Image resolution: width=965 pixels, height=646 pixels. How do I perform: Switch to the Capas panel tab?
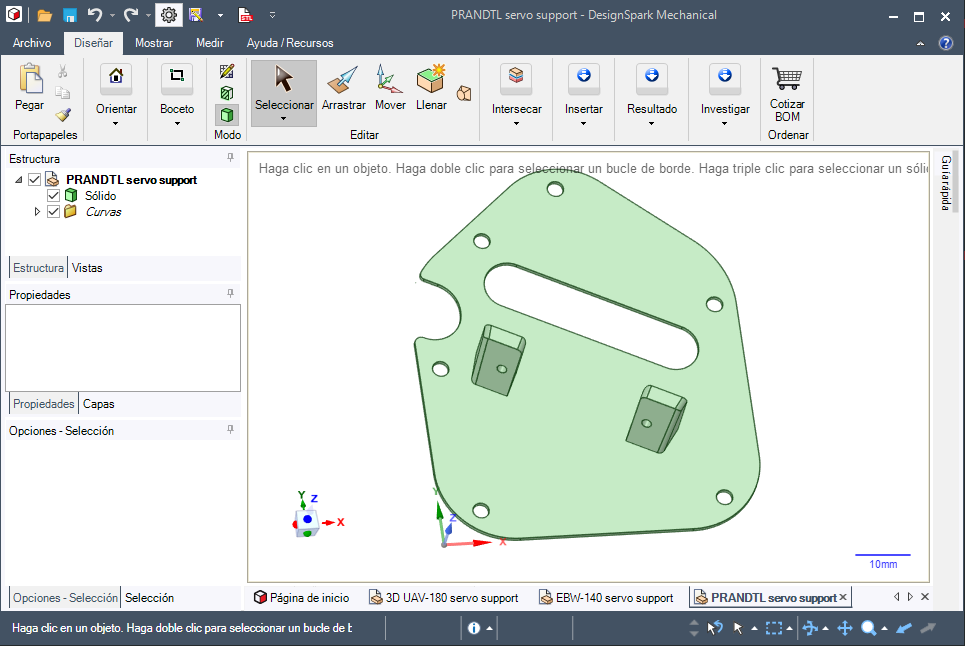98,404
